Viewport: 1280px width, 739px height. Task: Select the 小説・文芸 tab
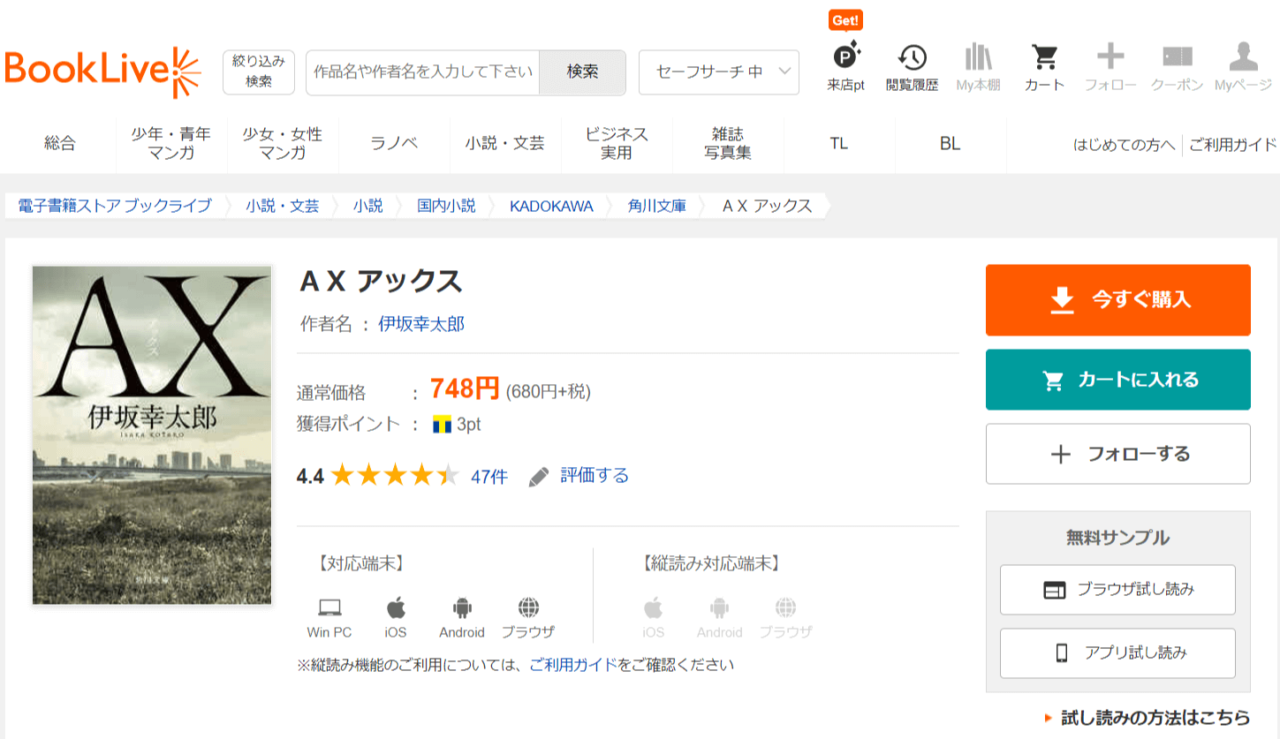[505, 143]
